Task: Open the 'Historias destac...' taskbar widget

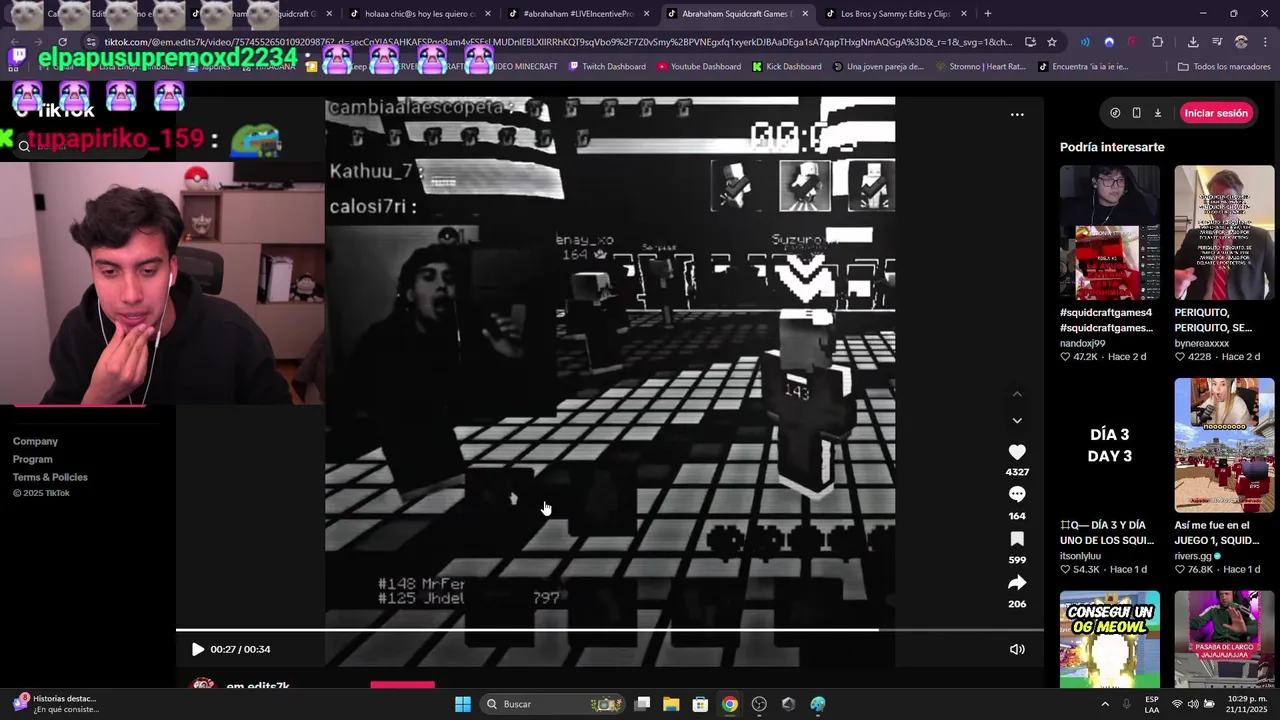Action: click(x=55, y=704)
